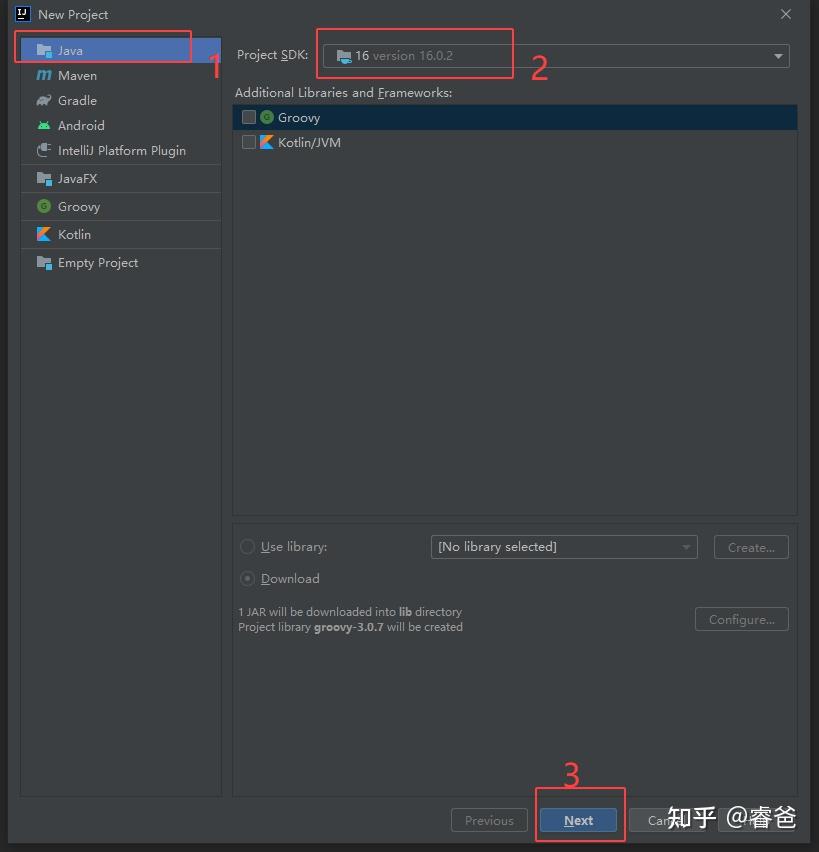This screenshot has width=819, height=852.
Task: Check the Kotlin/JVM framework checkbox
Action: (x=247, y=142)
